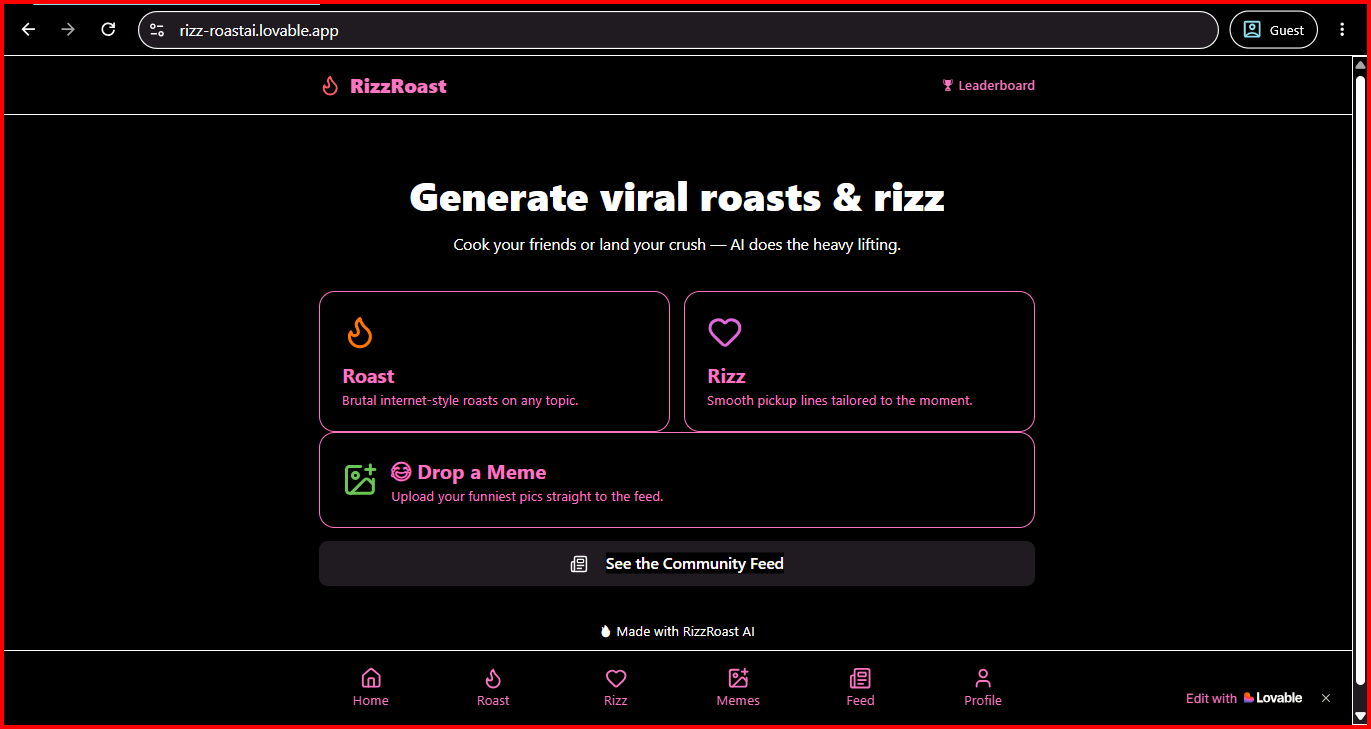Click the trophy icon beside Leaderboard
1371x729 pixels.
[948, 86]
